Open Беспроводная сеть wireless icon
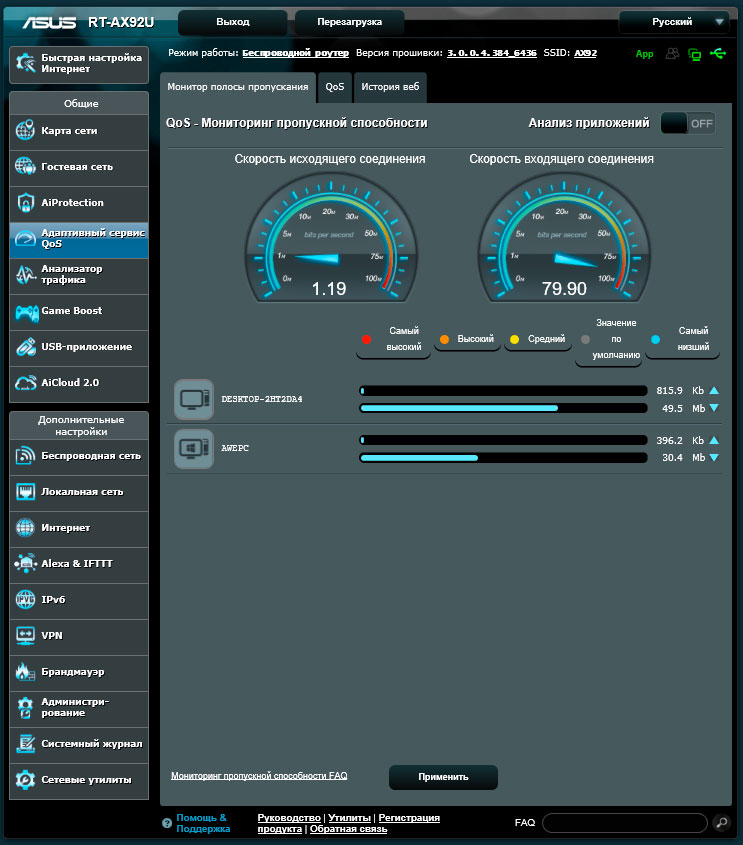Image resolution: width=743 pixels, height=845 pixels. [x=25, y=456]
